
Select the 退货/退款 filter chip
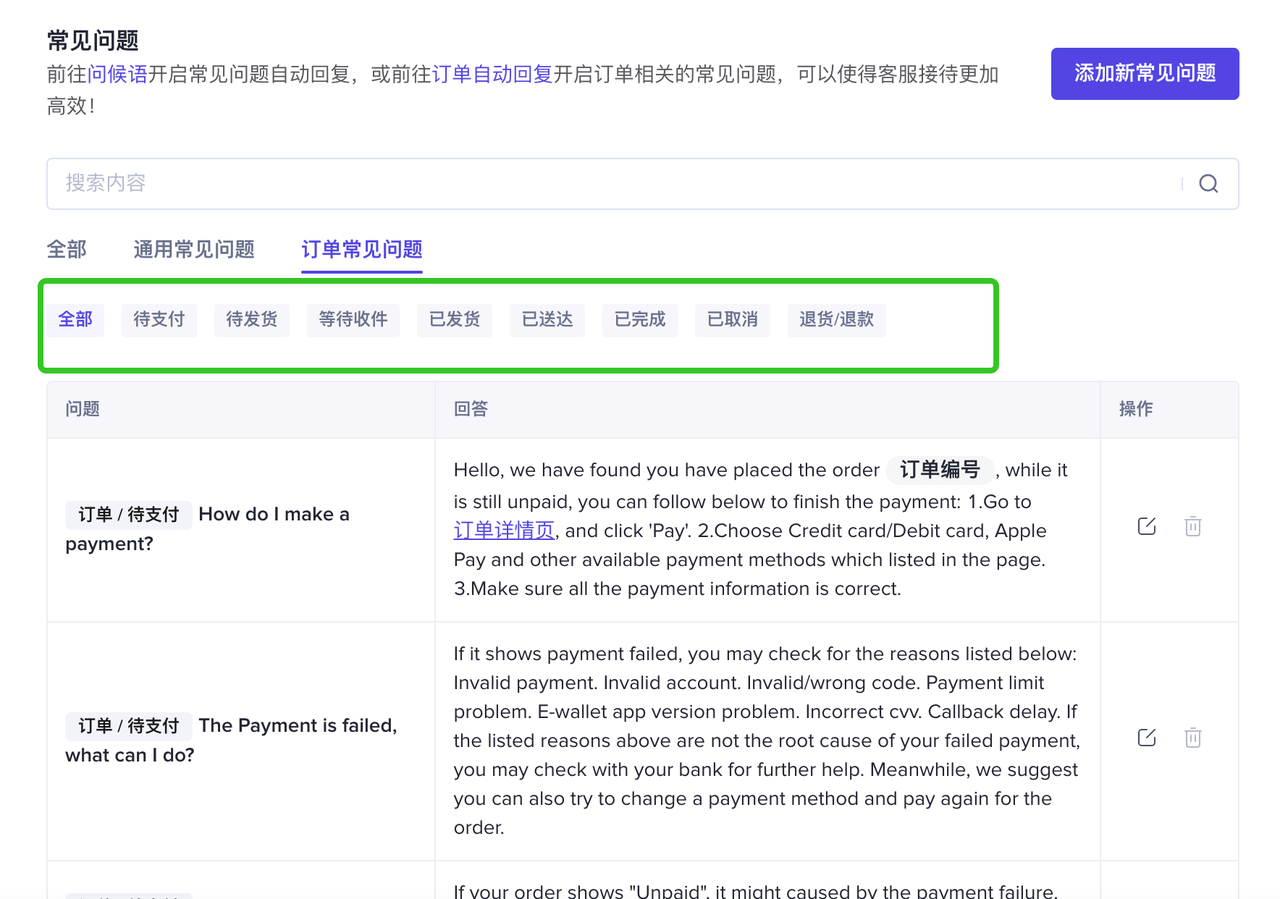pyautogui.click(x=836, y=320)
